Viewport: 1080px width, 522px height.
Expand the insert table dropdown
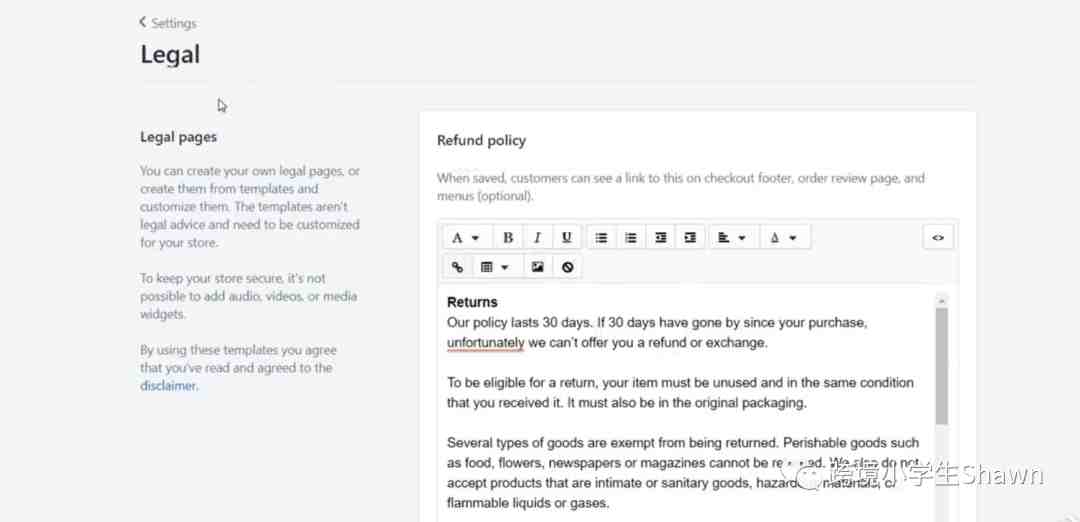[495, 267]
